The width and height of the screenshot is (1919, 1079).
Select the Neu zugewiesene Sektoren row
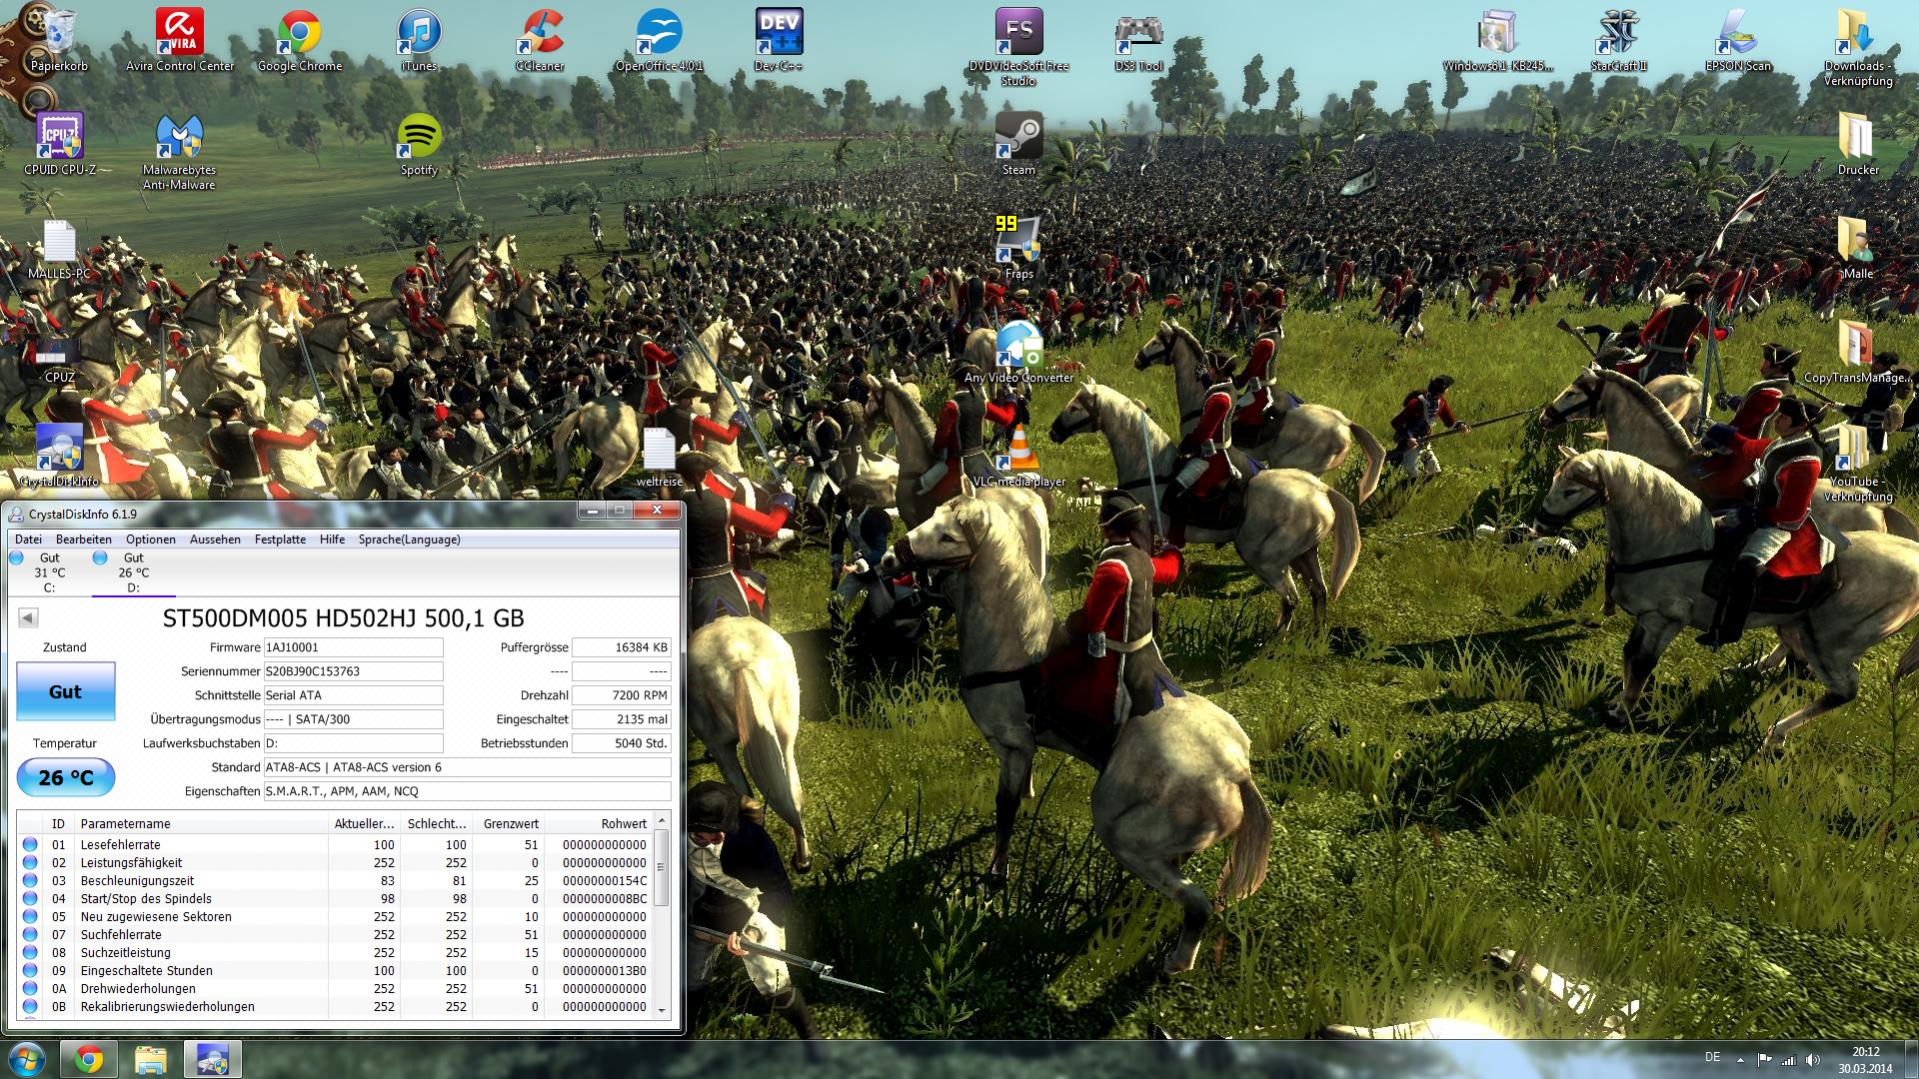point(335,917)
